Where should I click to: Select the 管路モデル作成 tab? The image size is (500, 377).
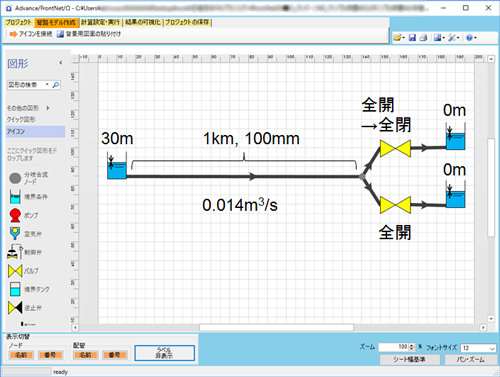[56, 22]
